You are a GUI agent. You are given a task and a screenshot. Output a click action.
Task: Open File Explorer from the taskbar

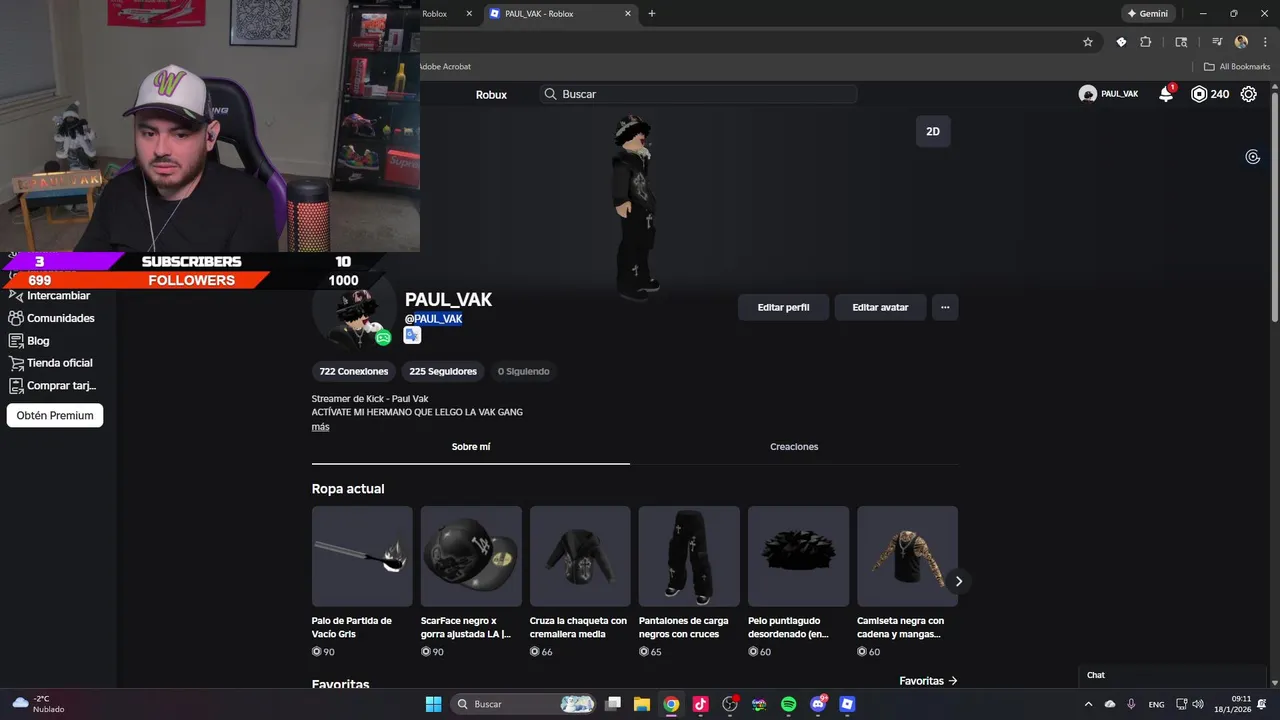pos(642,704)
